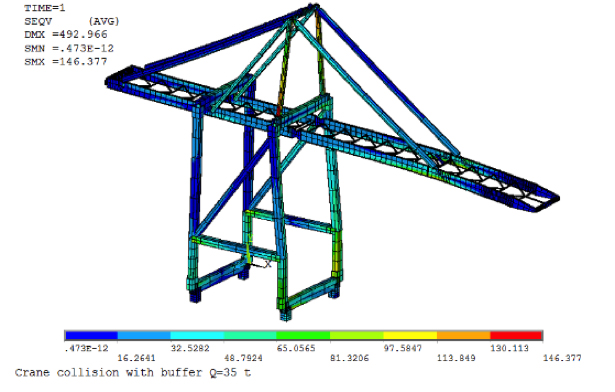Click the pure green legend color segment
This screenshot has width=615, height=392.
303,335
